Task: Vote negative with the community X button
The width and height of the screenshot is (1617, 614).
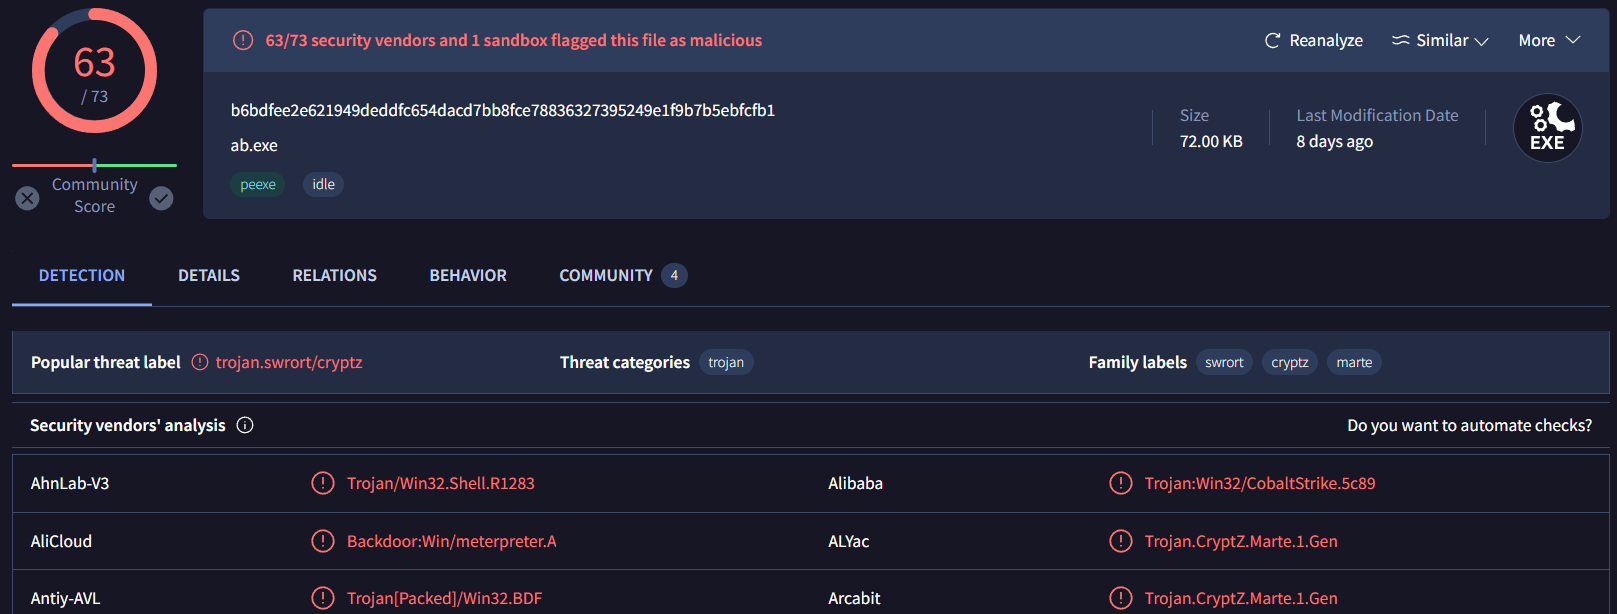Action: pos(28,198)
